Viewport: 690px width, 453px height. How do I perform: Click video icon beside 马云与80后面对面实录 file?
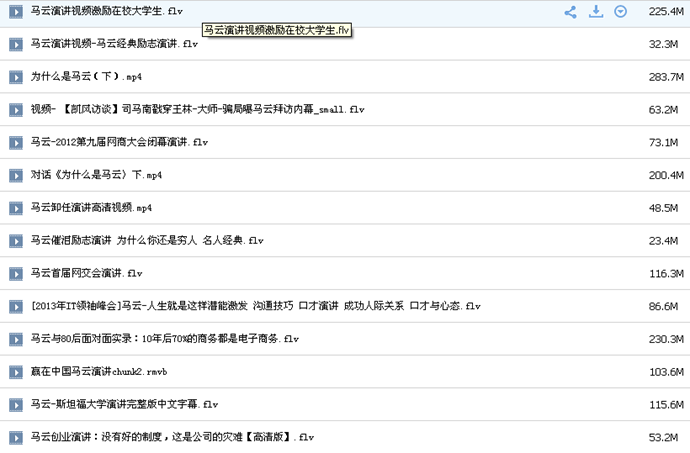[x=16, y=339]
